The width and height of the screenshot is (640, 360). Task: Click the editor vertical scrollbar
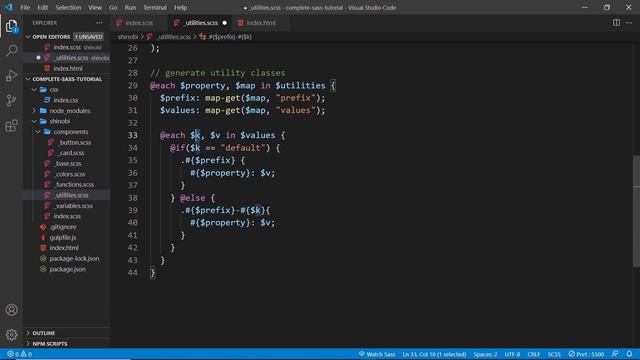[636, 211]
